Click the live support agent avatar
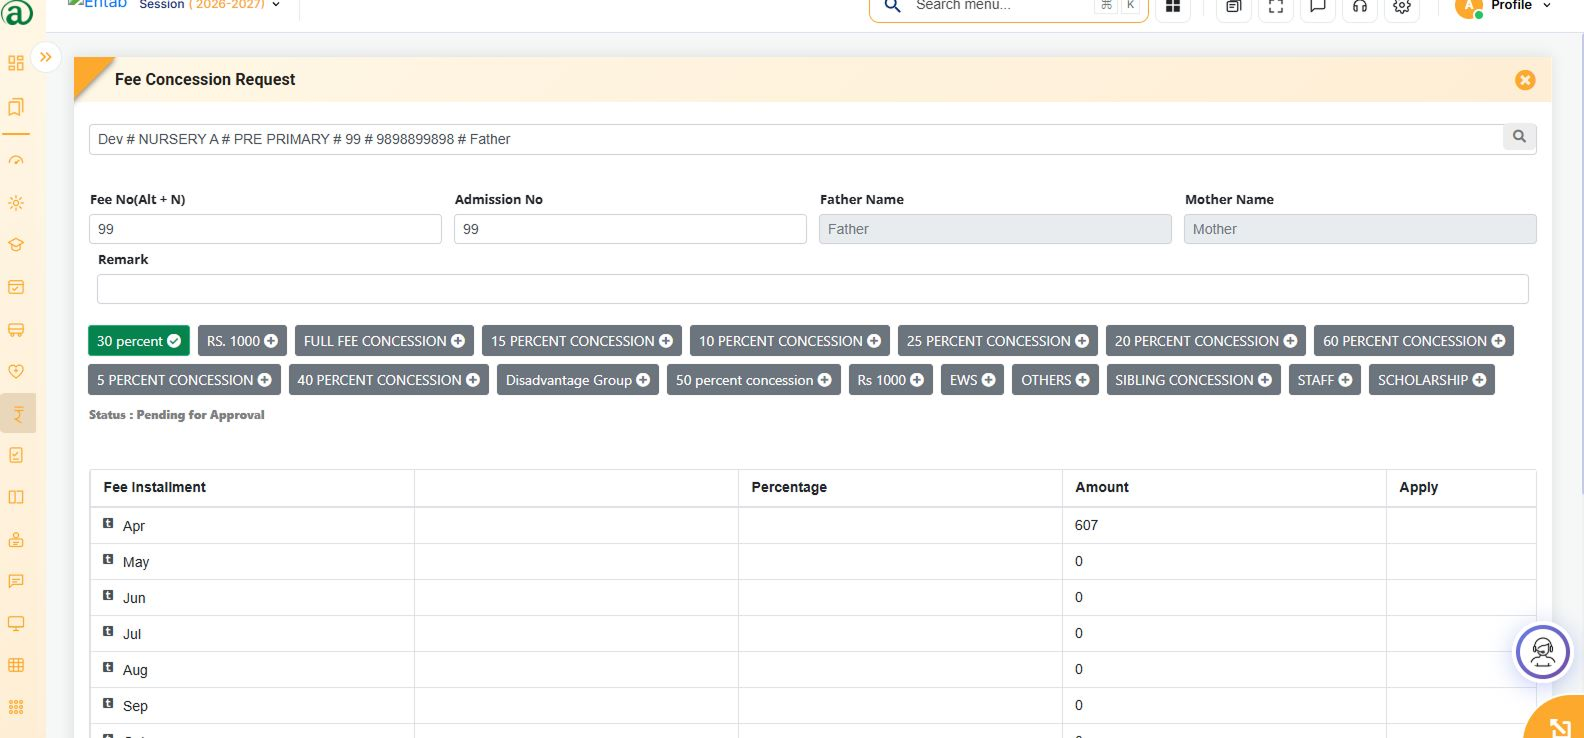The image size is (1584, 738). point(1543,652)
